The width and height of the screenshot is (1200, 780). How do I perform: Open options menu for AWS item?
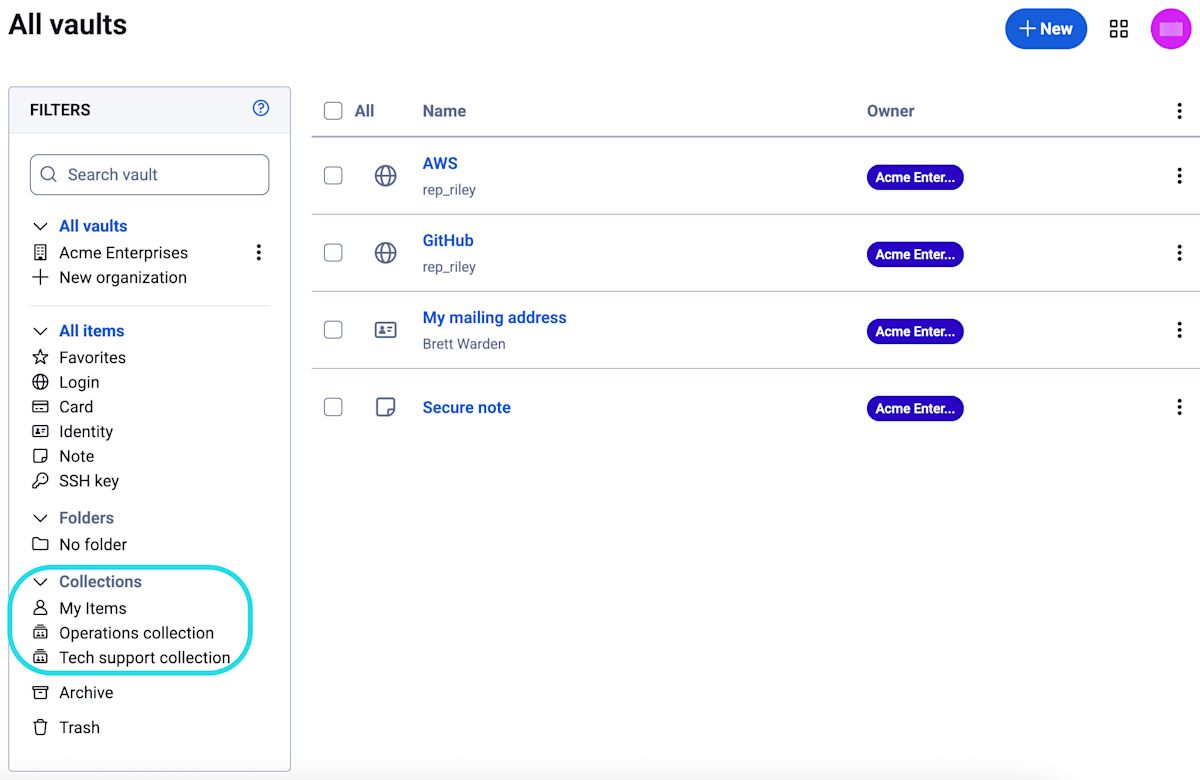1179,176
